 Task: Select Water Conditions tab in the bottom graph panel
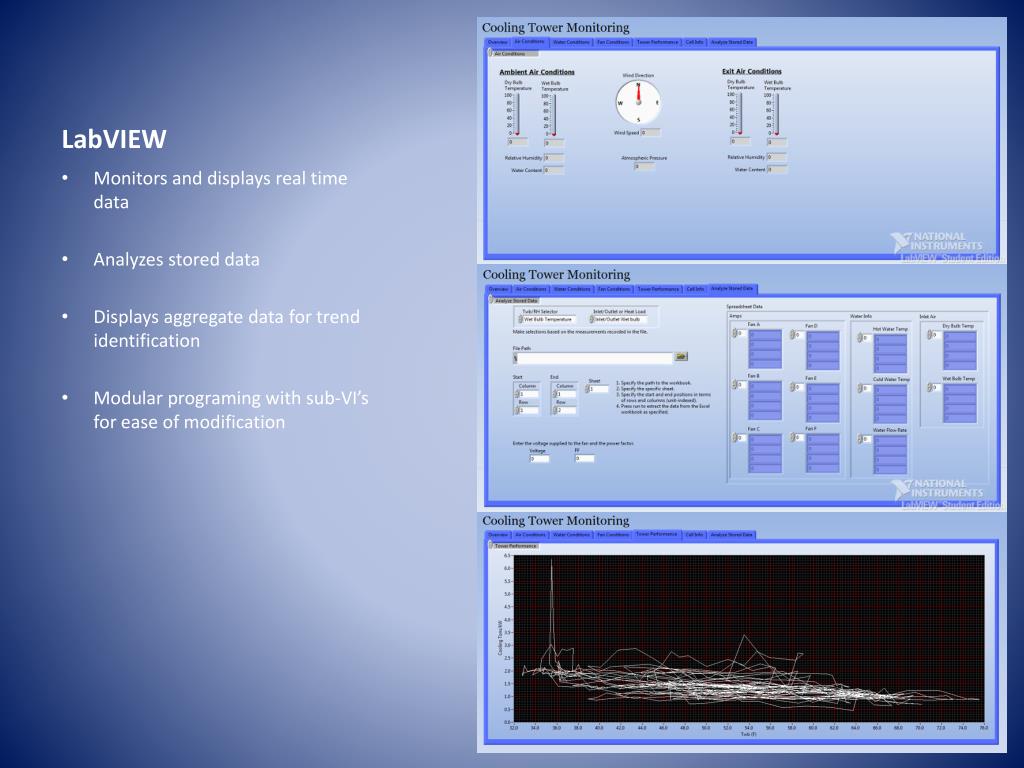point(571,535)
